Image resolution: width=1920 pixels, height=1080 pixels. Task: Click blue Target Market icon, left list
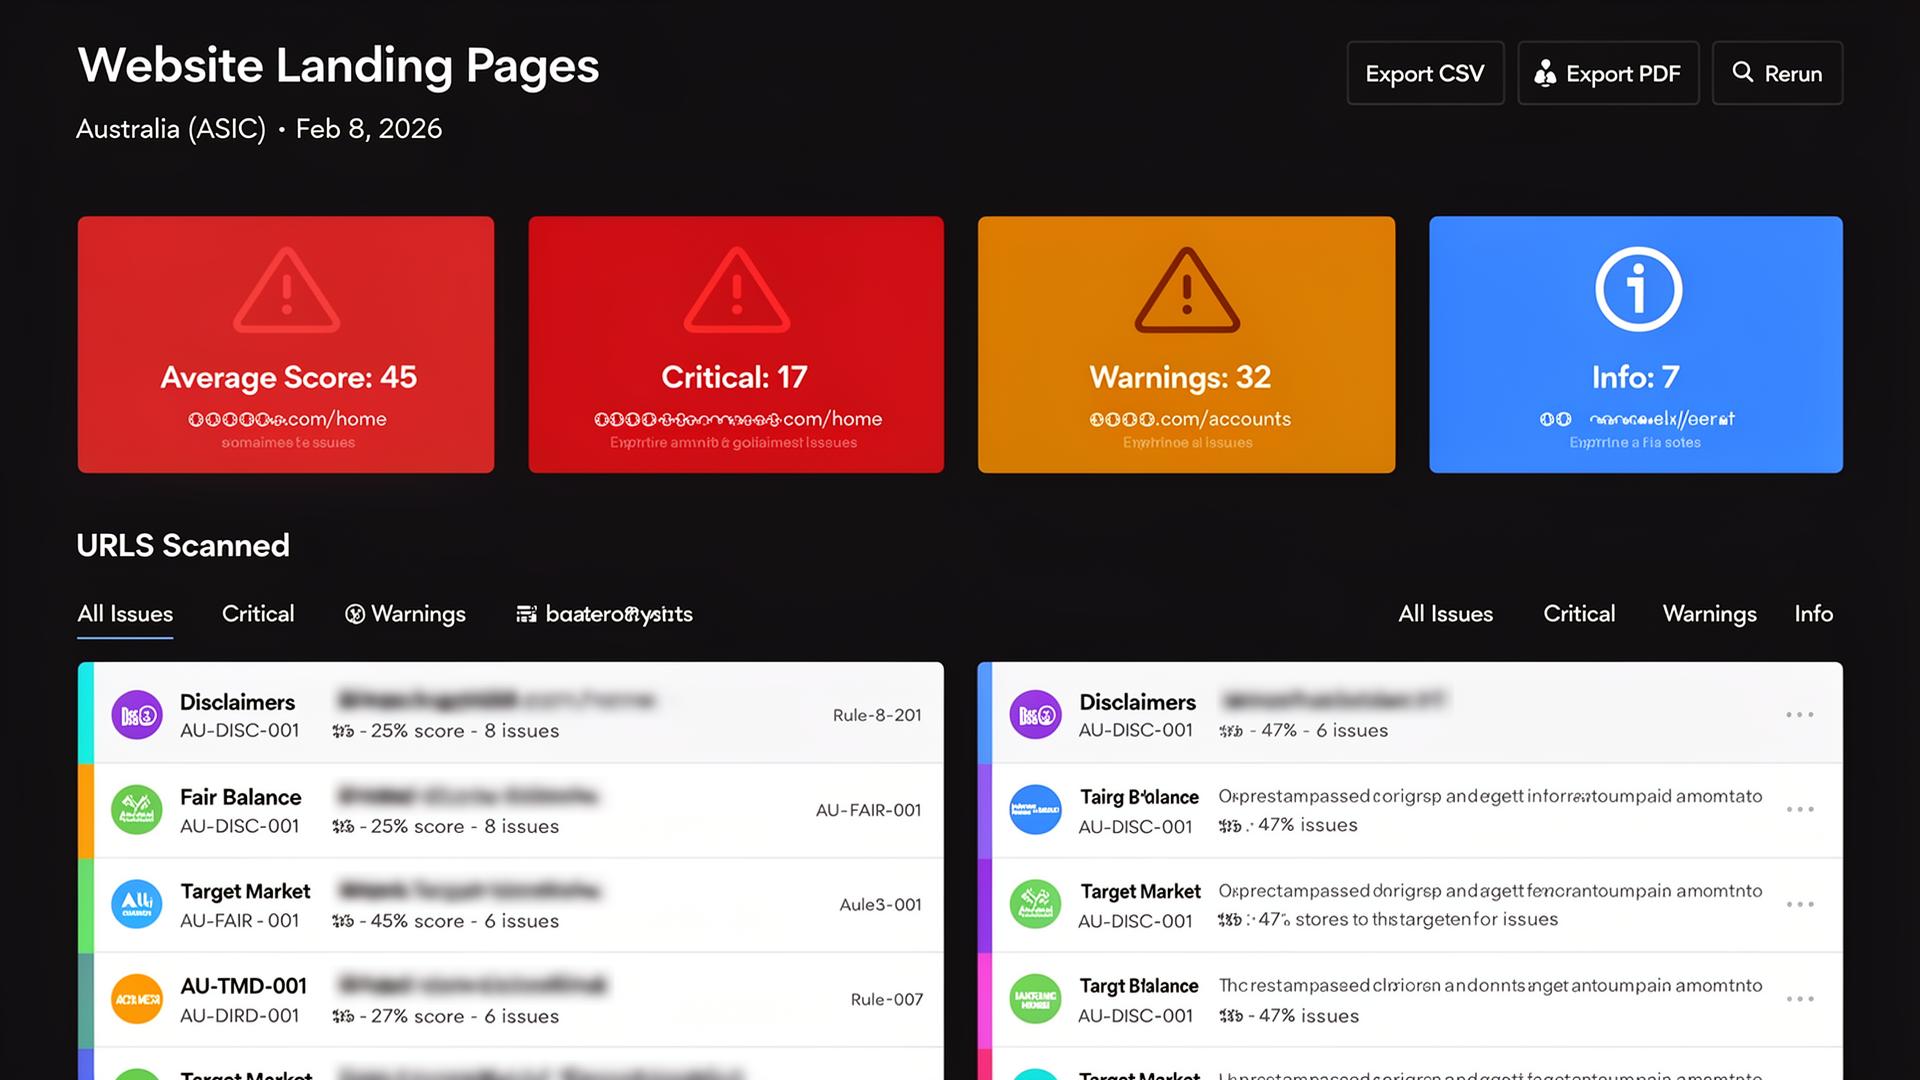pyautogui.click(x=136, y=904)
